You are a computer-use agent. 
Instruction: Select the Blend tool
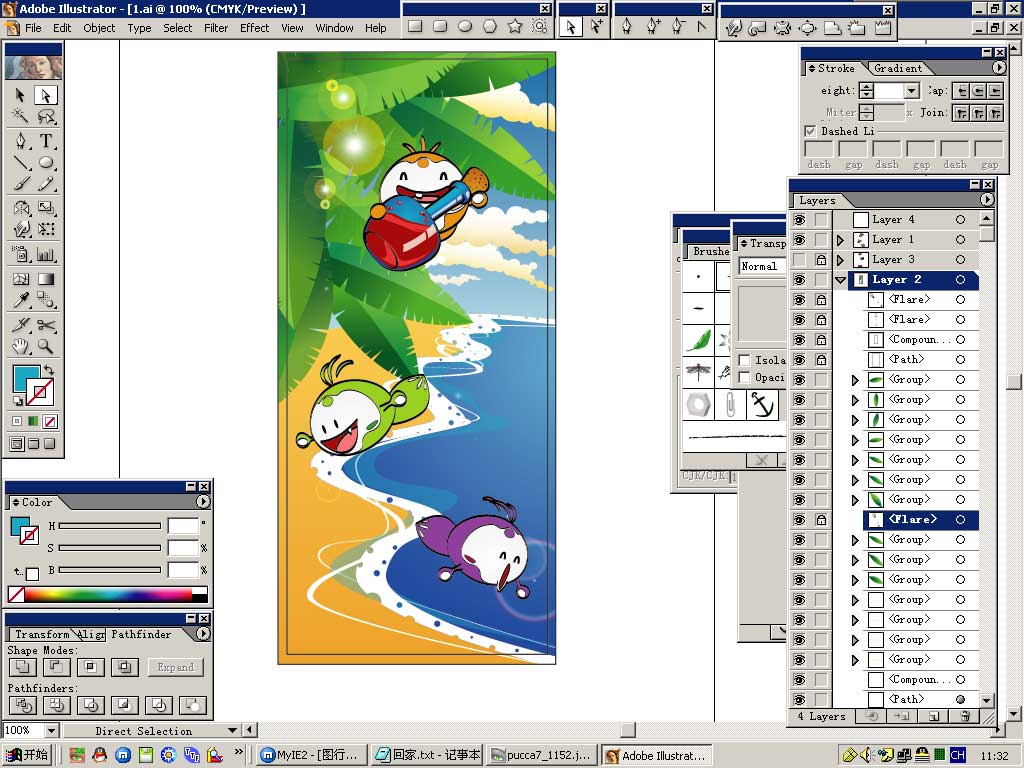[x=46, y=300]
